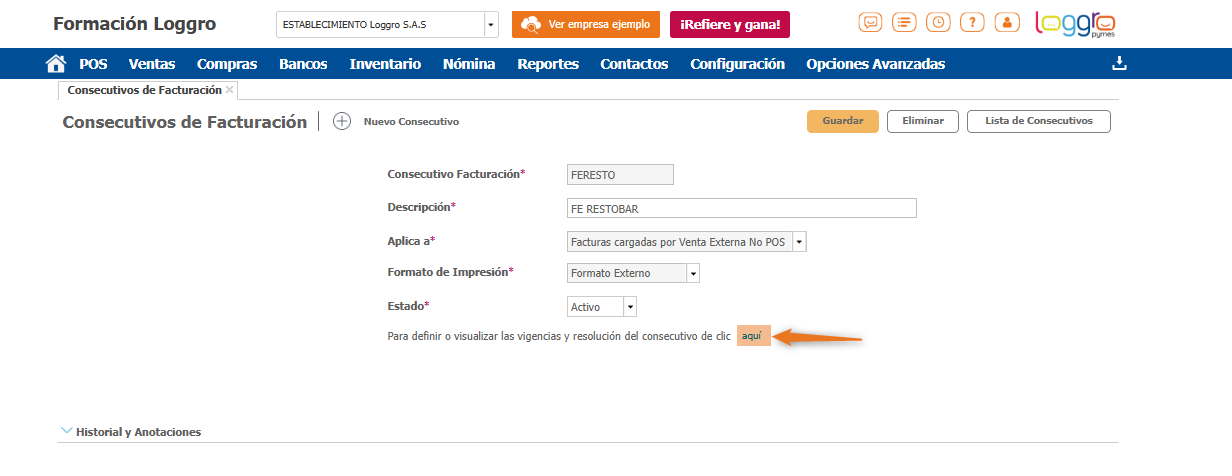Click the aquí link for vigencias
This screenshot has width=1232, height=476.
coord(753,336)
